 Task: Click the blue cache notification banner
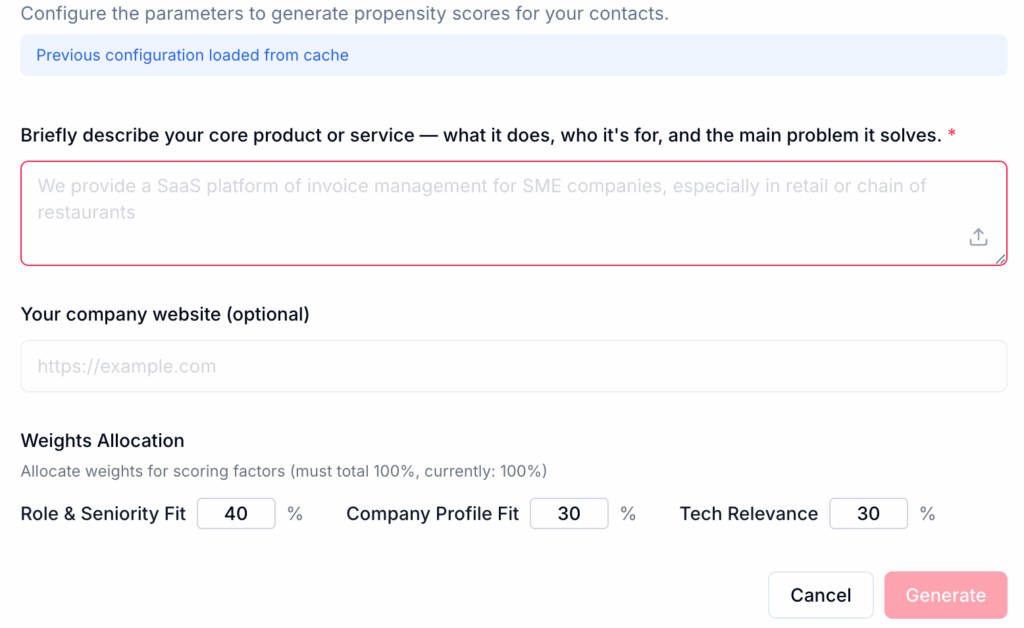(512, 55)
